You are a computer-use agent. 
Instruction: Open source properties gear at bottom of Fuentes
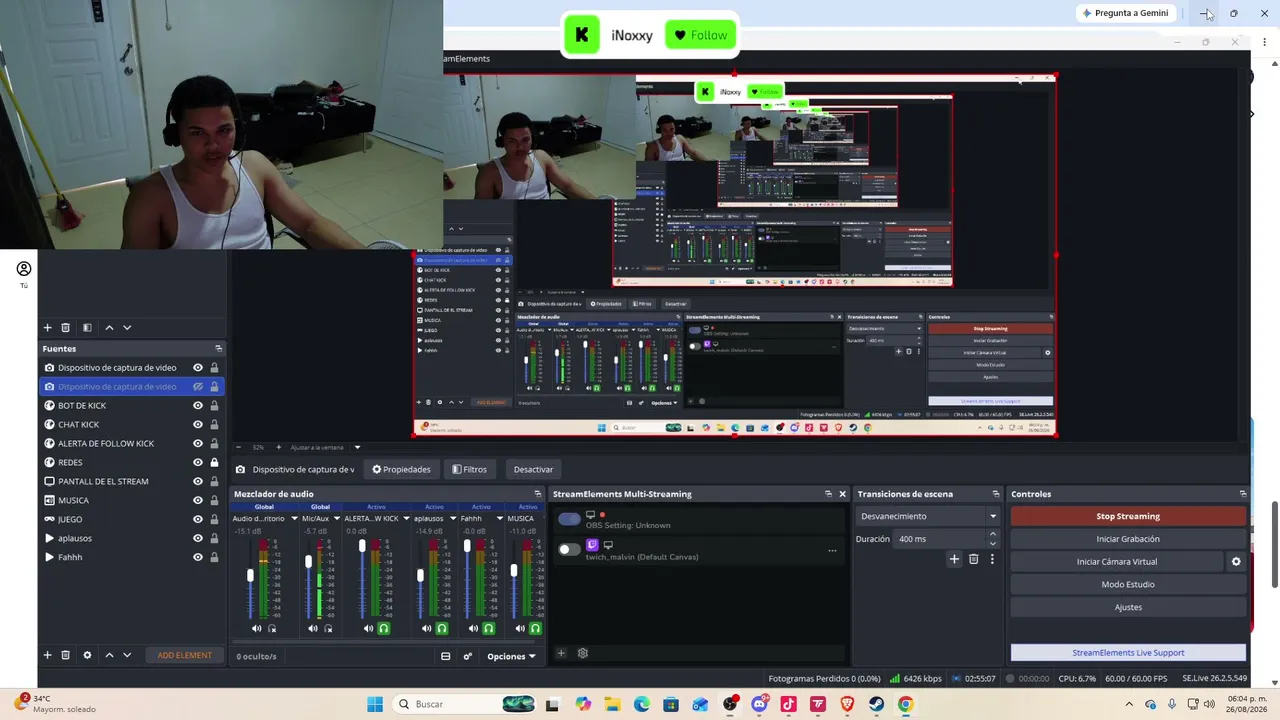[x=87, y=655]
